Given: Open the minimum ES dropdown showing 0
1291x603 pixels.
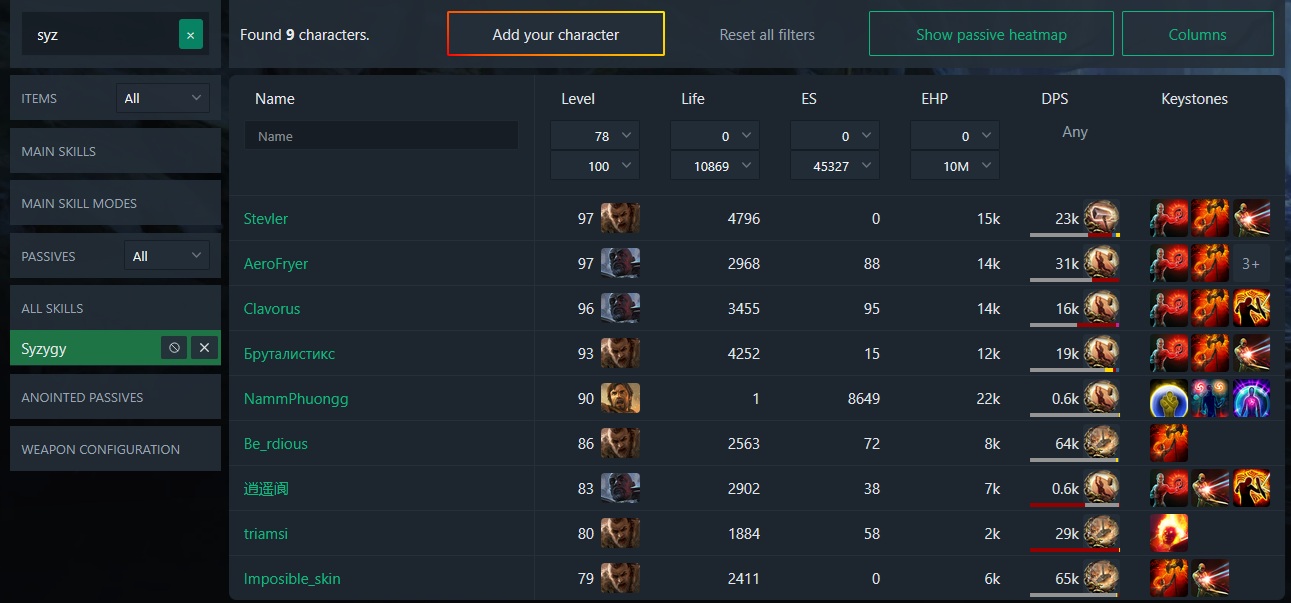Looking at the screenshot, I should coord(835,136).
